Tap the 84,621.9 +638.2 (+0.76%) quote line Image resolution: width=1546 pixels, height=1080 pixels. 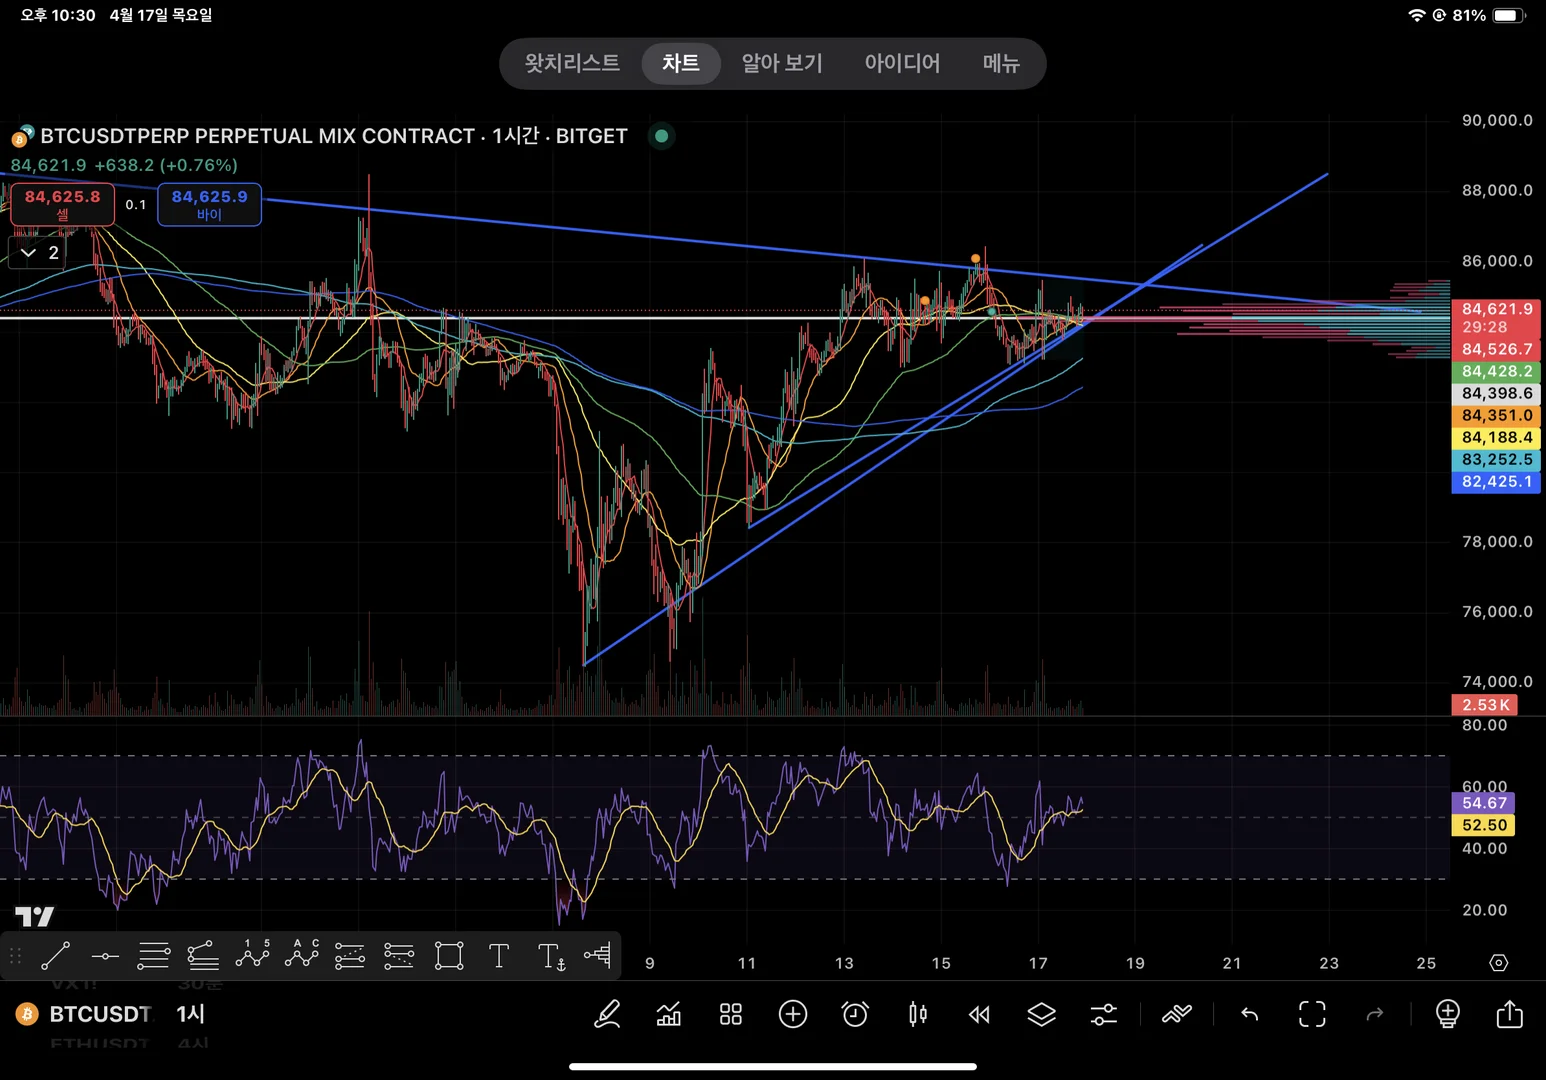(x=124, y=165)
